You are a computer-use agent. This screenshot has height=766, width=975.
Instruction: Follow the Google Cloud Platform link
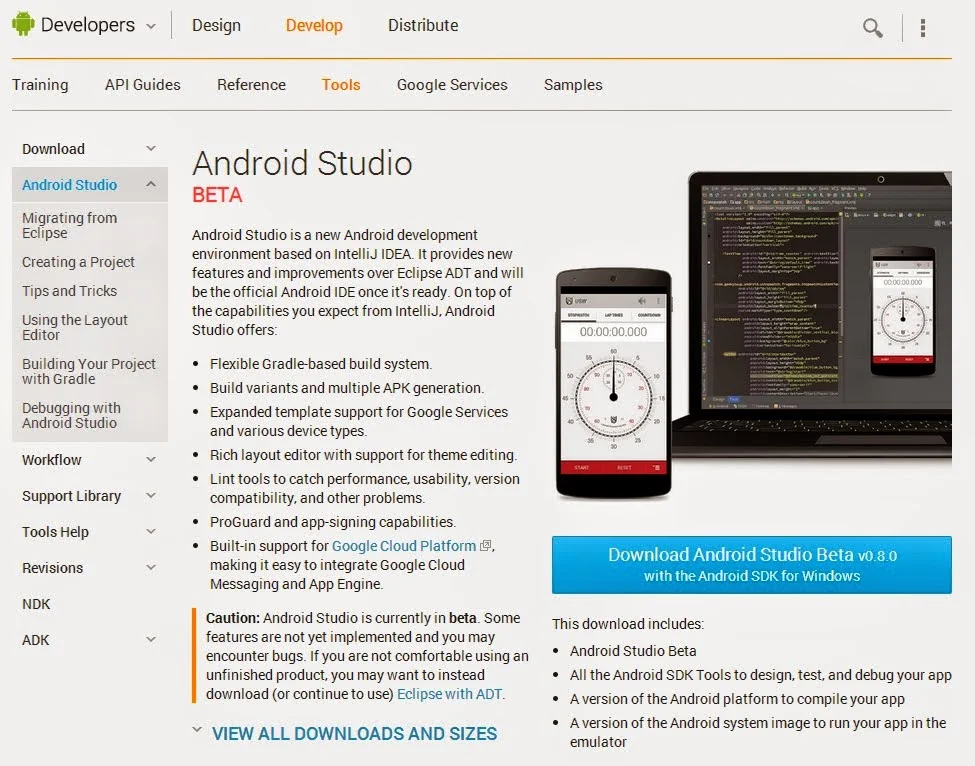coord(404,546)
